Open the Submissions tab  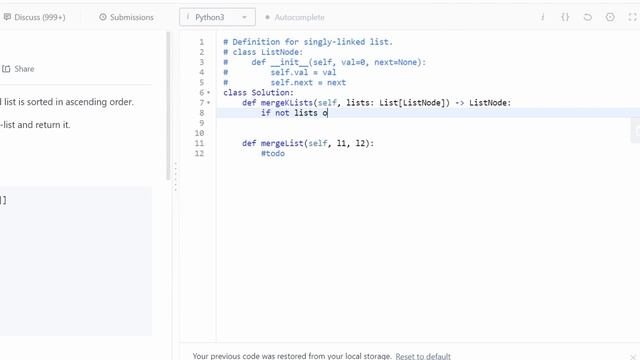point(126,17)
